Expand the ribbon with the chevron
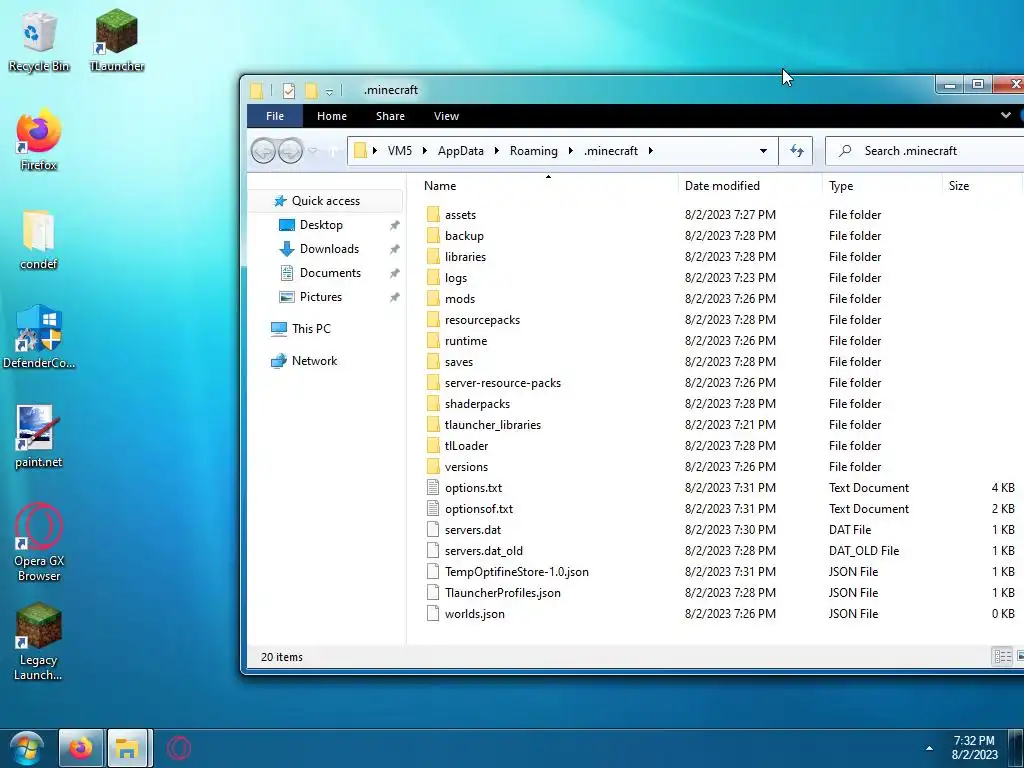Screen dimensions: 1024x768 pos(1006,116)
